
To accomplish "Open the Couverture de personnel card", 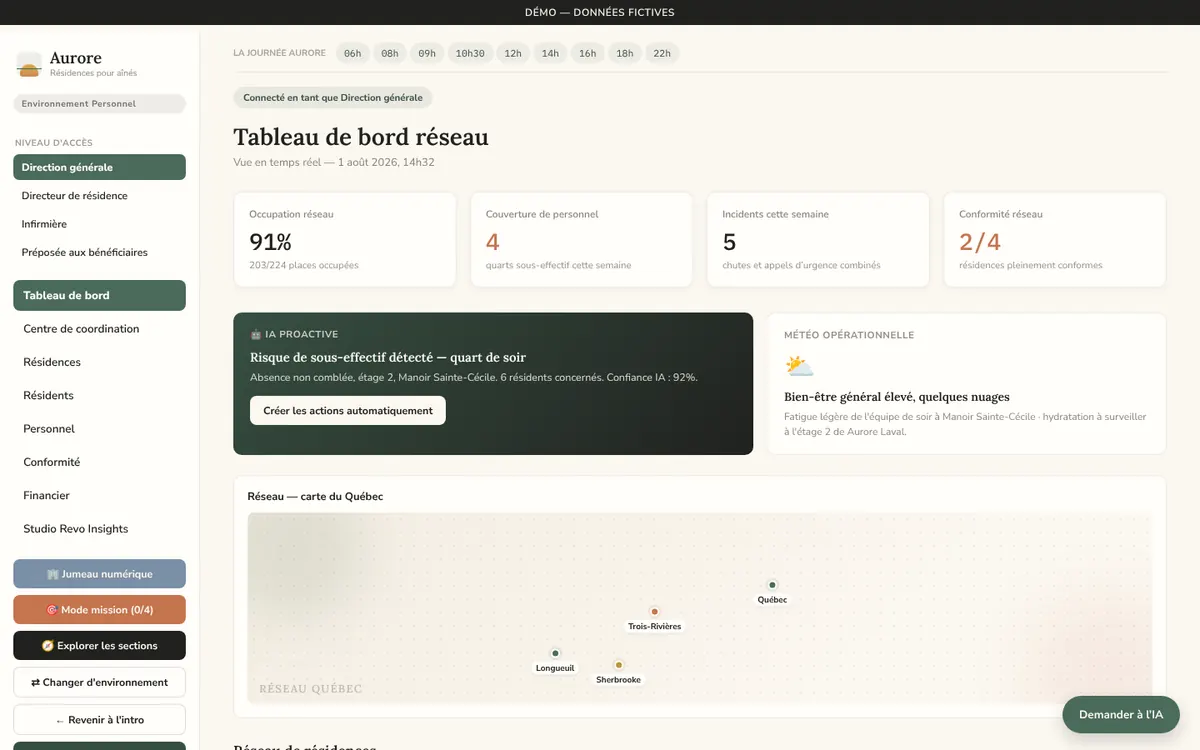I will pos(581,240).
